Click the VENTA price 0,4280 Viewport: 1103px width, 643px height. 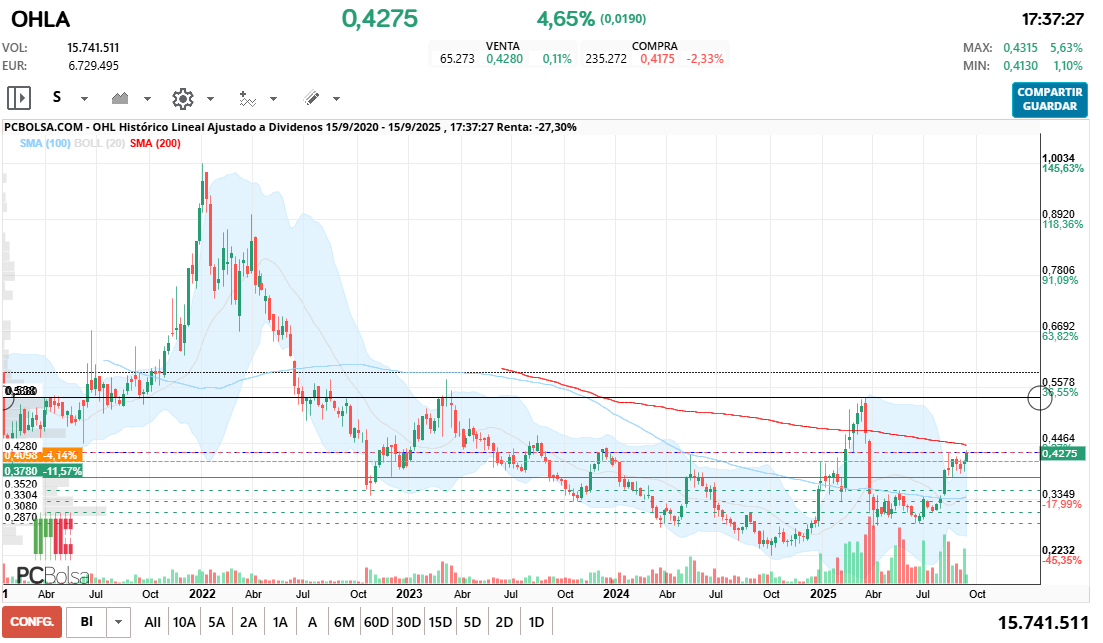[x=504, y=59]
